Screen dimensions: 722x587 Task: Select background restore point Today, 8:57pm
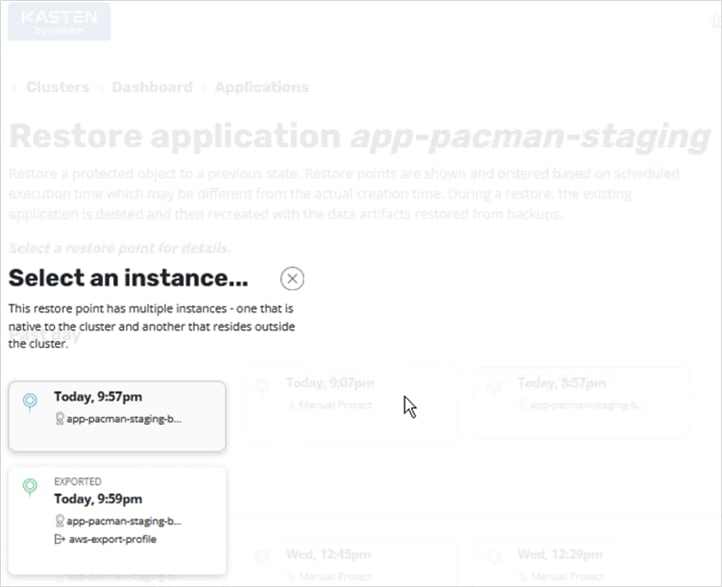pos(582,403)
